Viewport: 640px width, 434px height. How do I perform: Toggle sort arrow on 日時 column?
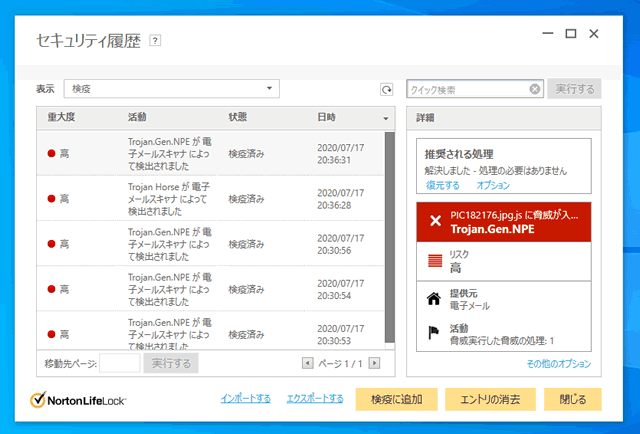pyautogui.click(x=385, y=119)
